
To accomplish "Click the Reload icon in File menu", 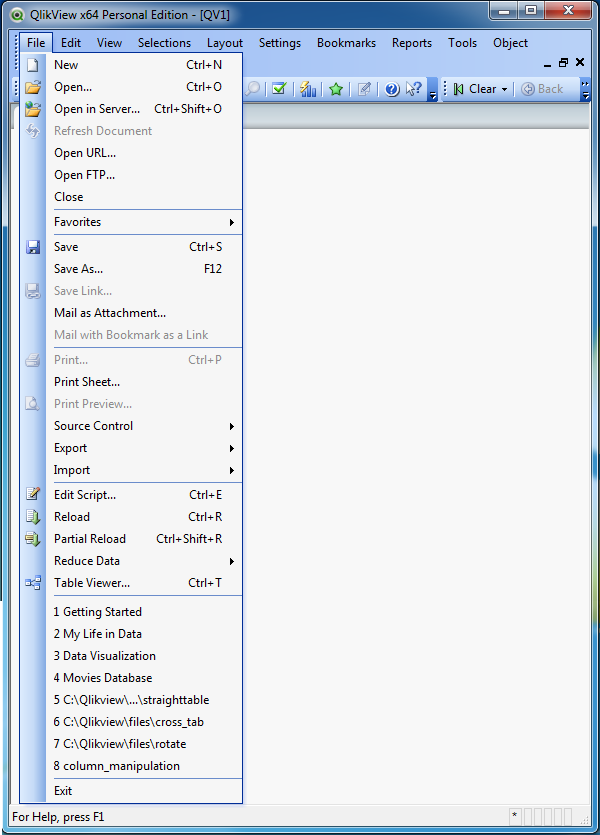I will [x=33, y=517].
